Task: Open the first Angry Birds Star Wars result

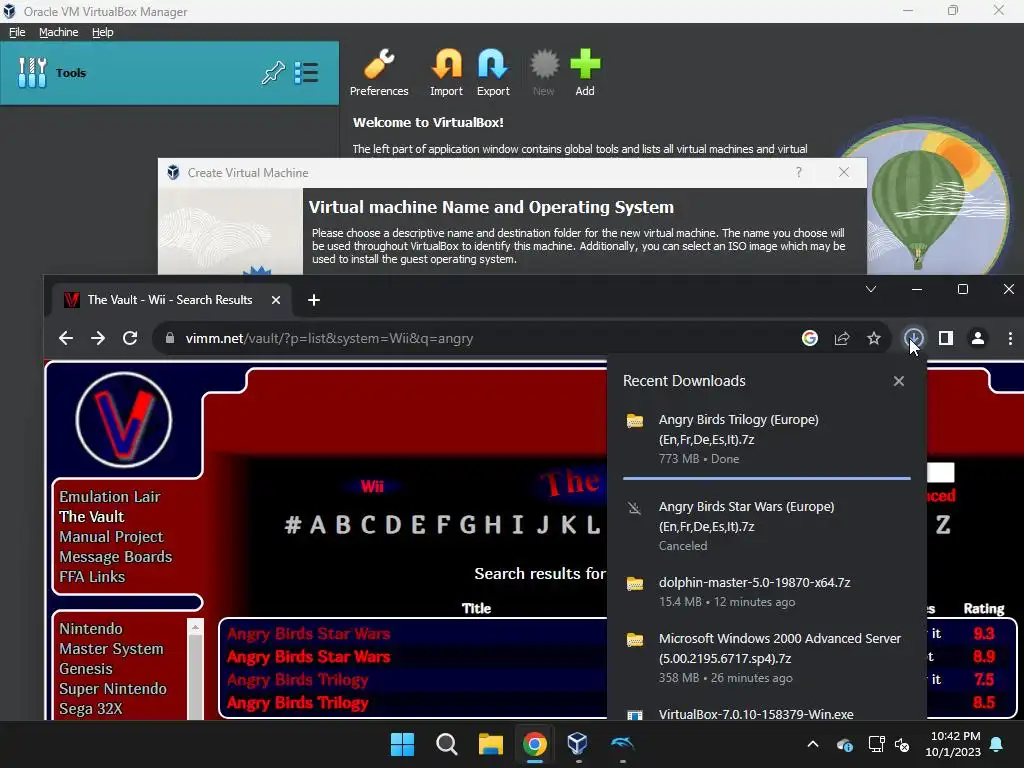Action: coord(308,633)
